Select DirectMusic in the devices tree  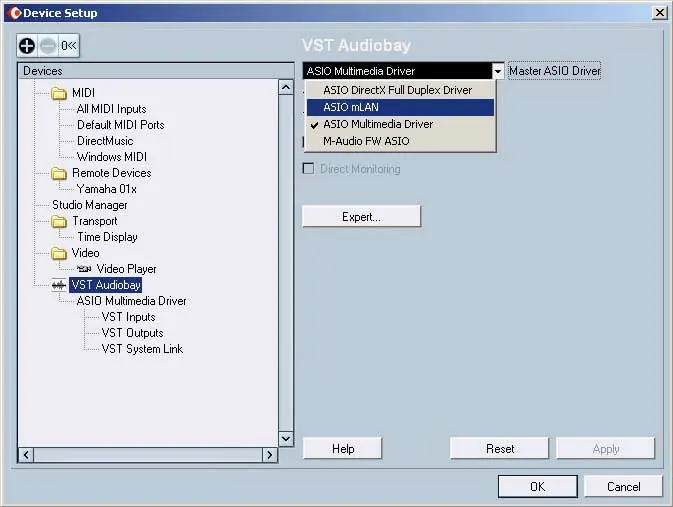tap(105, 141)
